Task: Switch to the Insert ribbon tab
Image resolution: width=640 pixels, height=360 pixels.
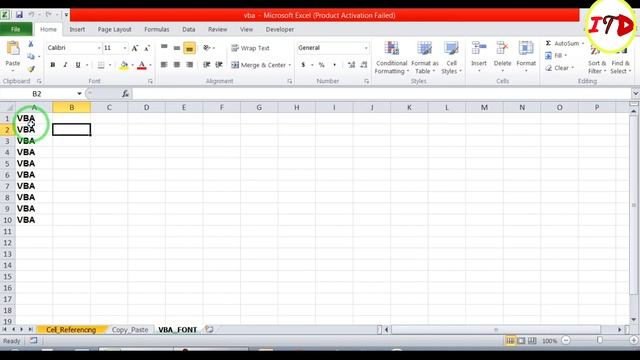Action: [77, 29]
